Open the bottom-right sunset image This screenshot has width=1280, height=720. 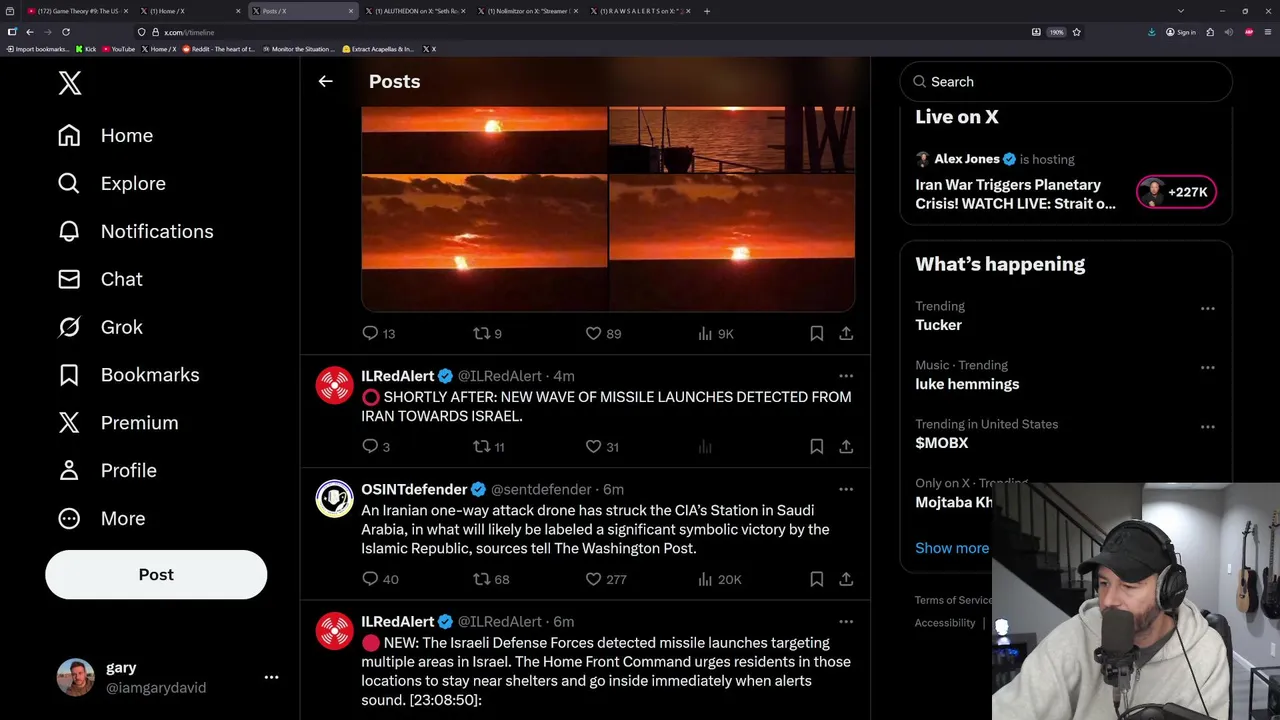click(732, 243)
